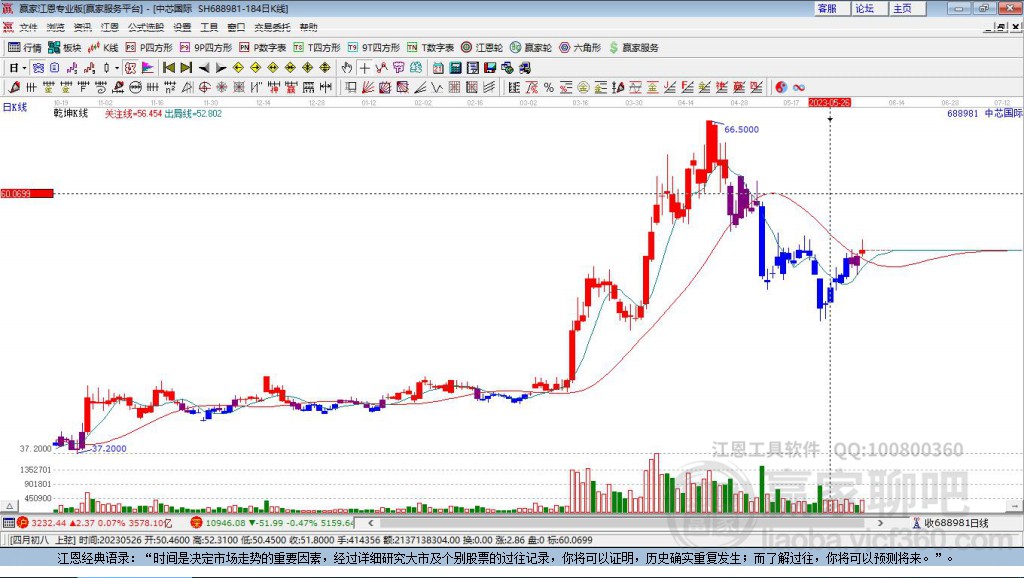Open the T数字表 tool
1024x578 pixels.
click(x=430, y=48)
